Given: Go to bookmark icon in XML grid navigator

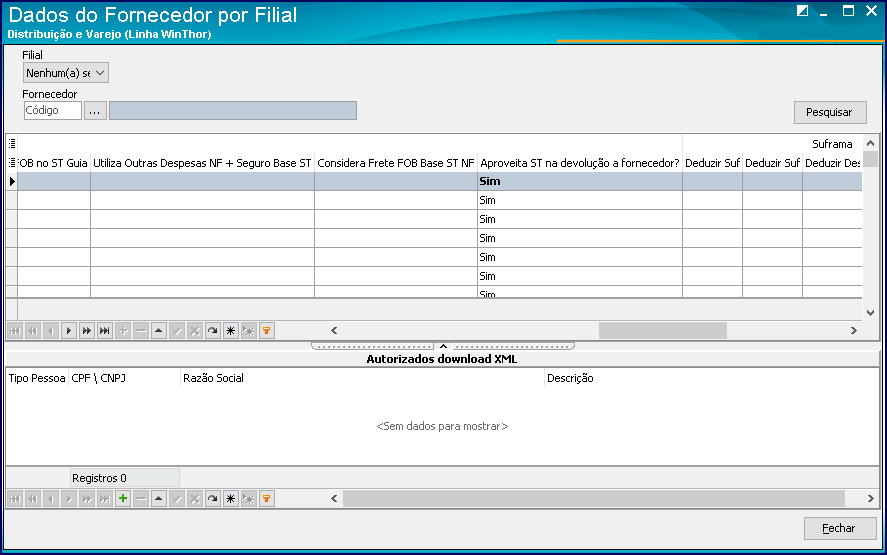Looking at the screenshot, I should (x=249, y=499).
